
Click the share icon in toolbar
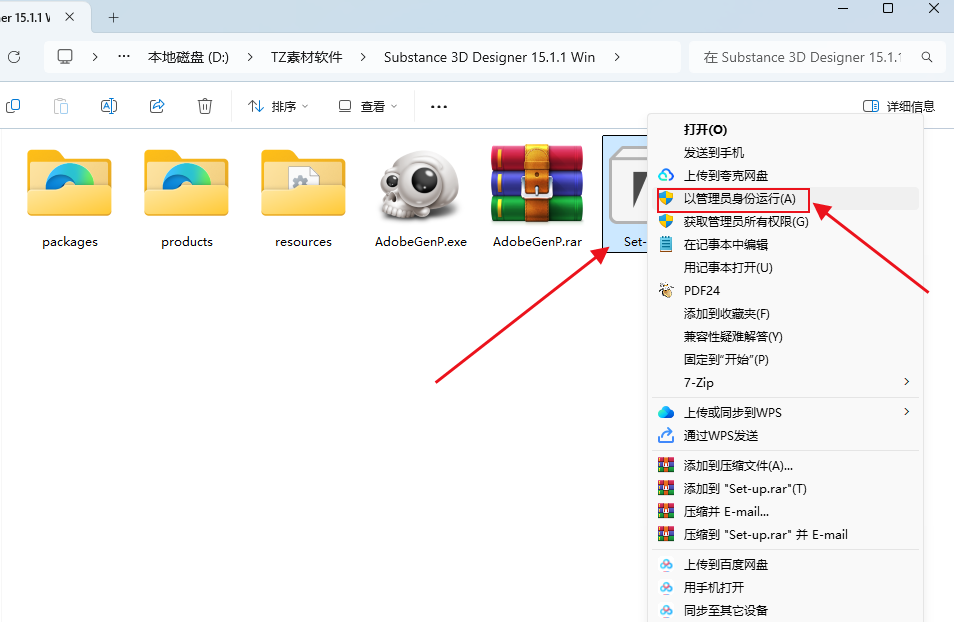[x=157, y=107]
